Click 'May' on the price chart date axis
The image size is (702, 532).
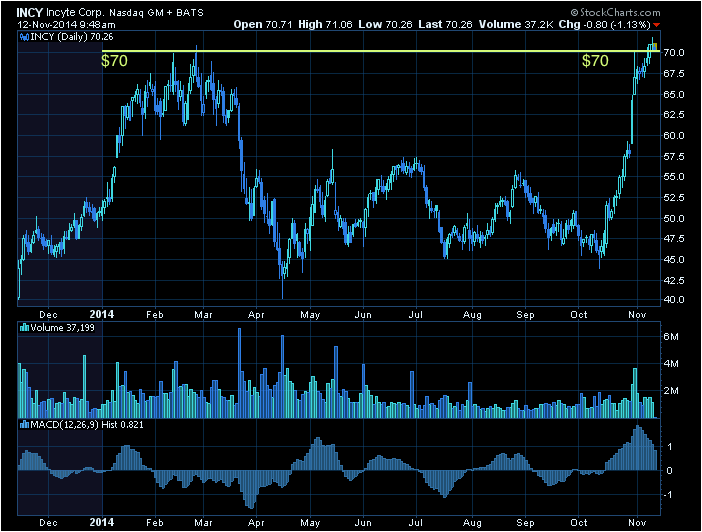click(310, 315)
